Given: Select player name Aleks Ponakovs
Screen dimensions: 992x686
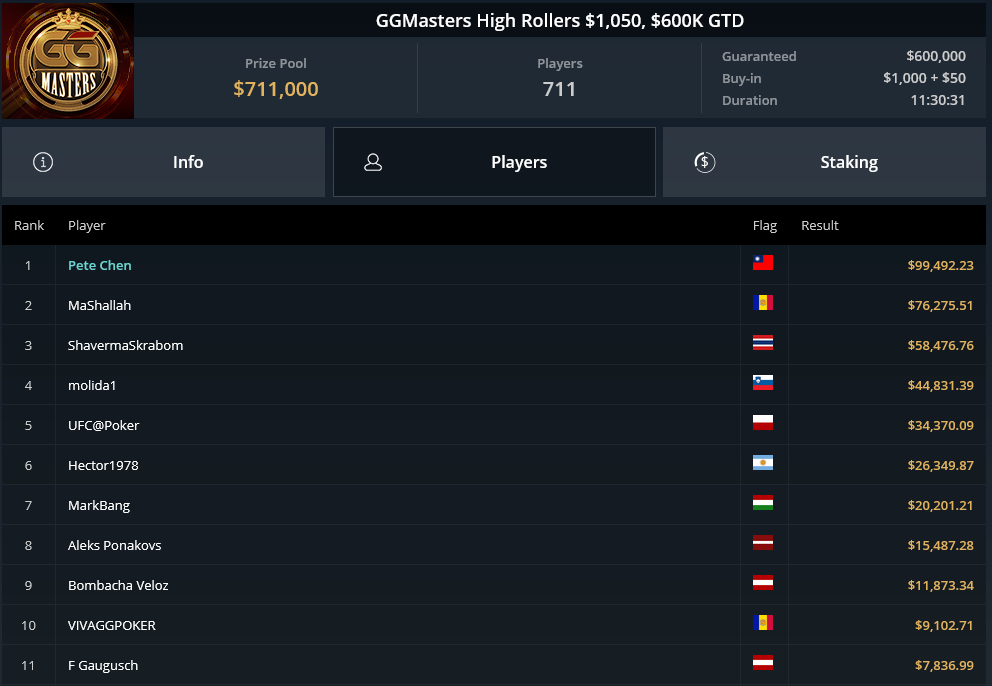Looking at the screenshot, I should click(115, 545).
